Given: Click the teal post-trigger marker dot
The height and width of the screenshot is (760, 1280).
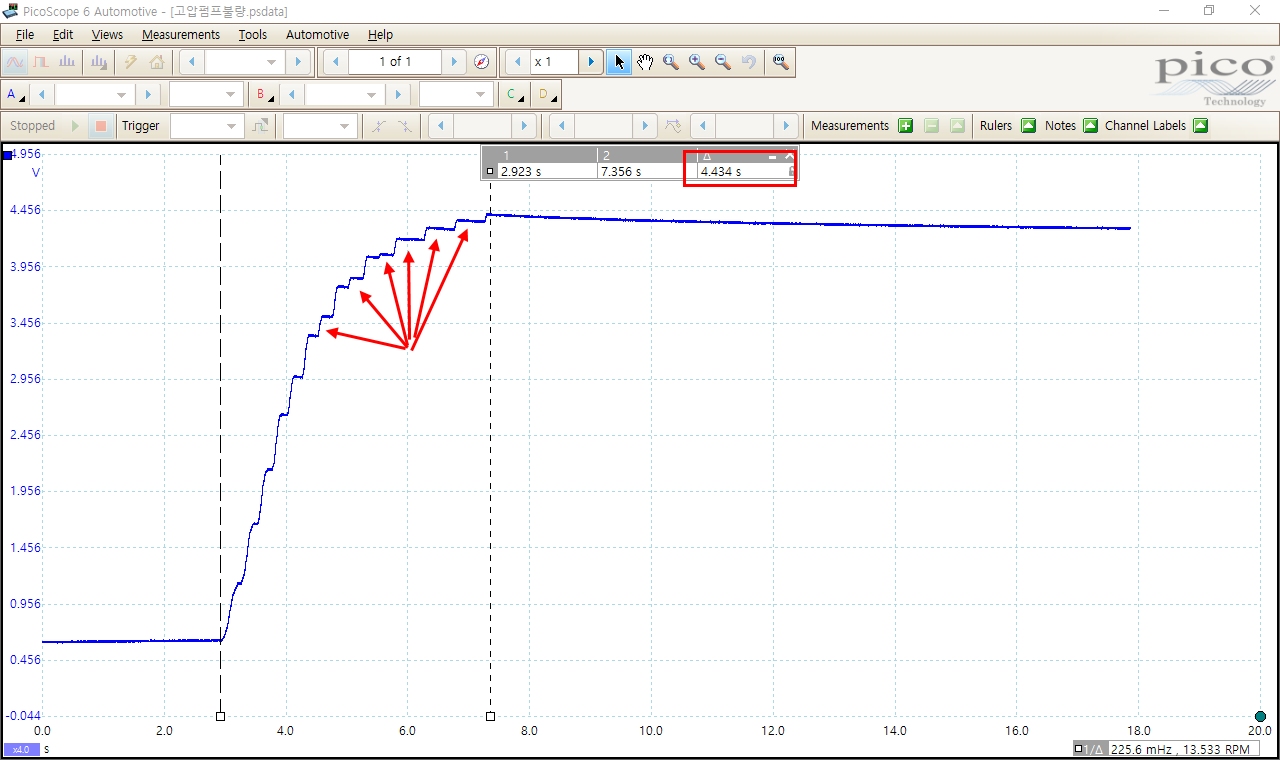Looking at the screenshot, I should (x=1260, y=717).
